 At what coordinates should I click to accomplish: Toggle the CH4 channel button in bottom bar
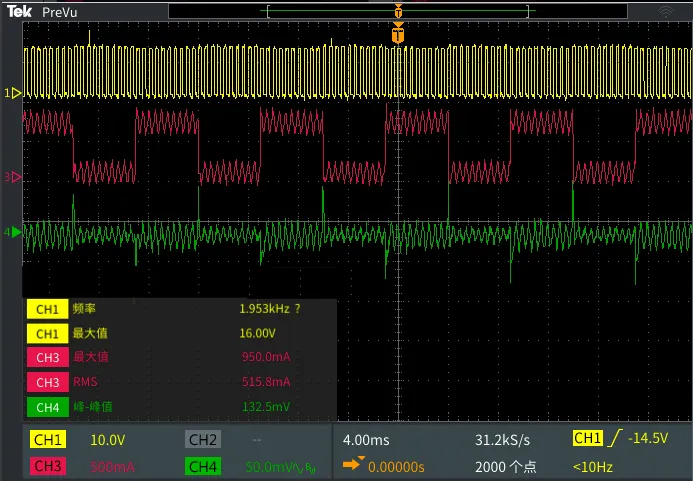(x=202, y=466)
